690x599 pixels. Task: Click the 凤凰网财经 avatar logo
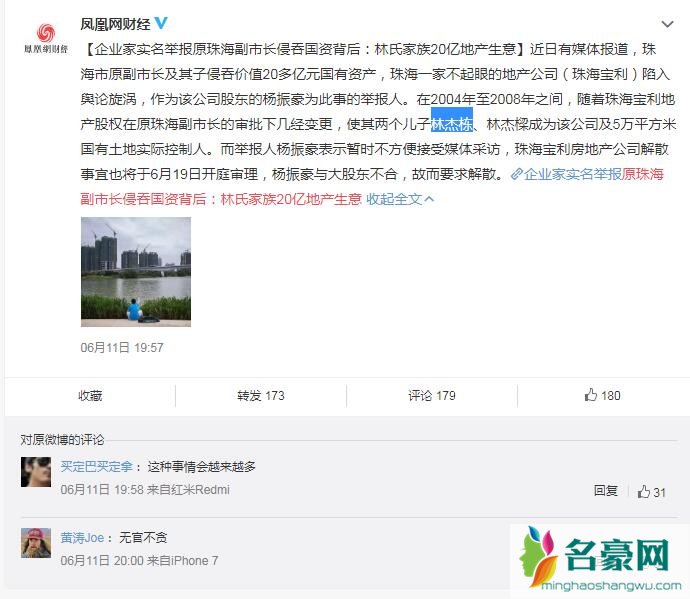click(x=46, y=38)
